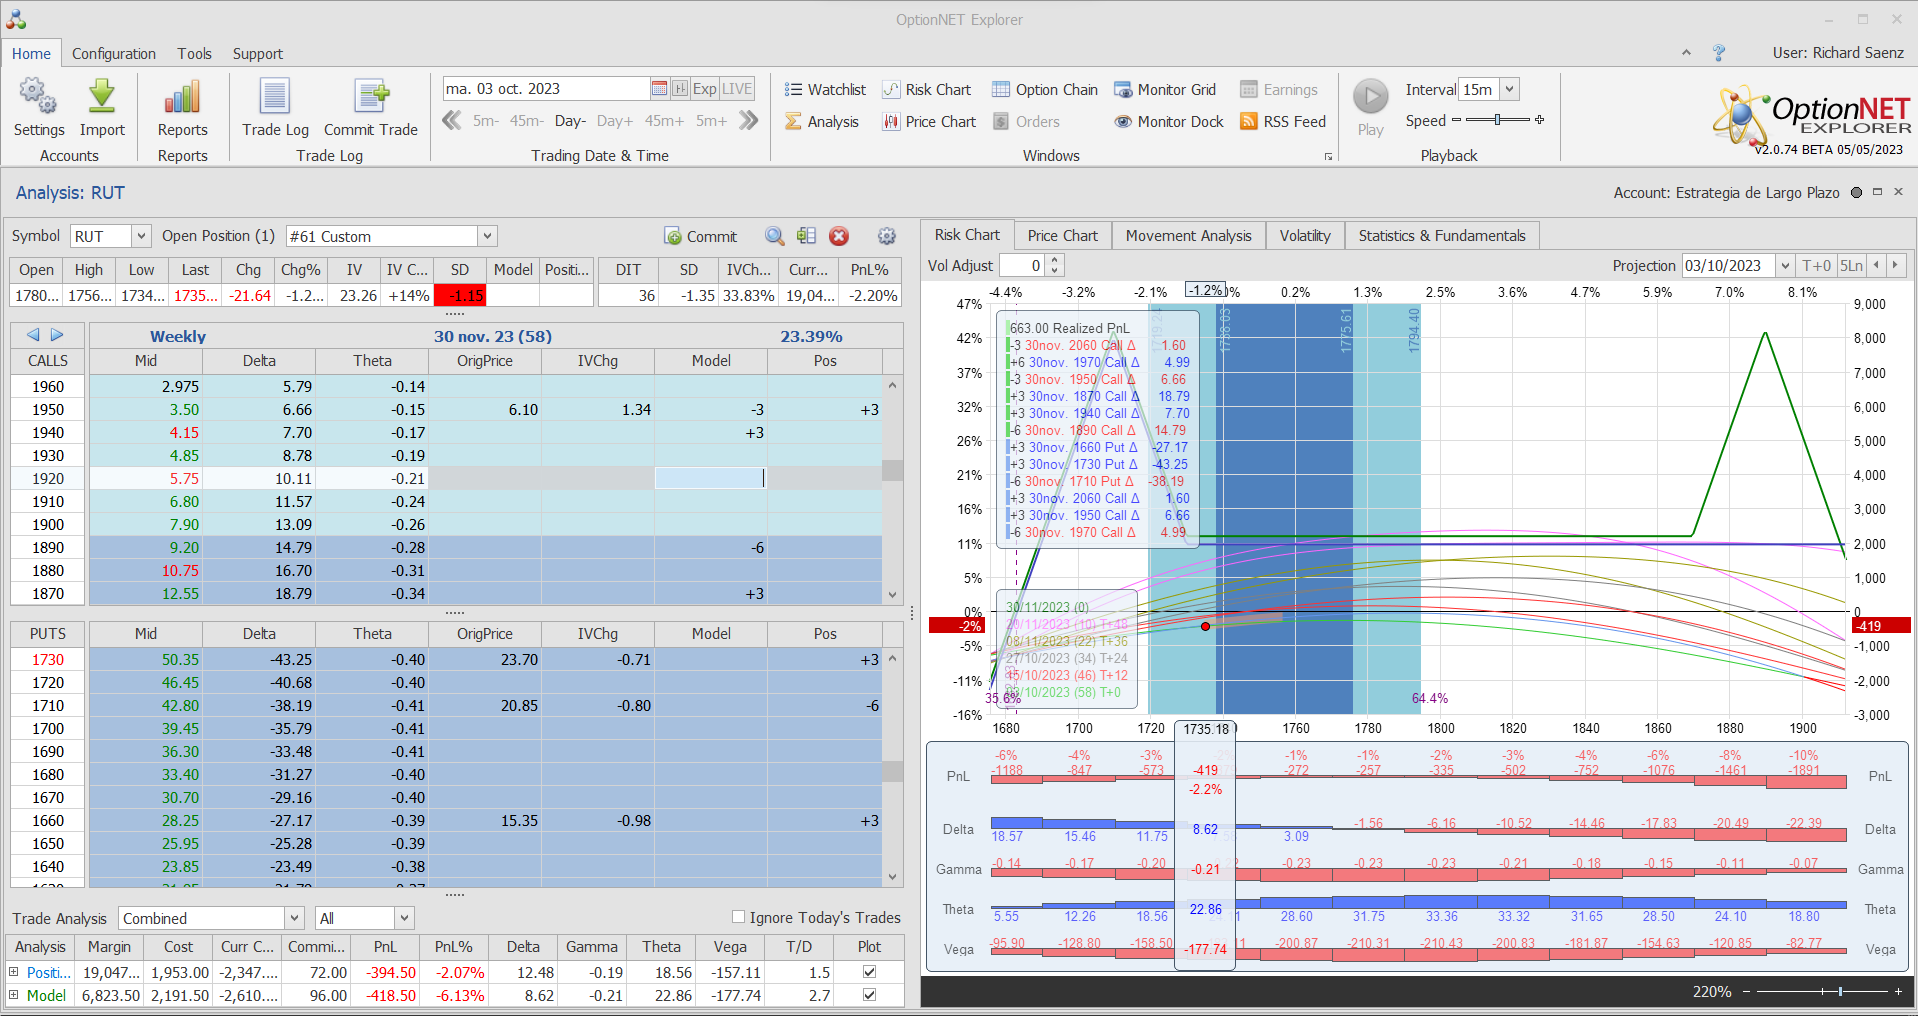The image size is (1918, 1016).
Task: Click the red delete position icon
Action: click(839, 236)
